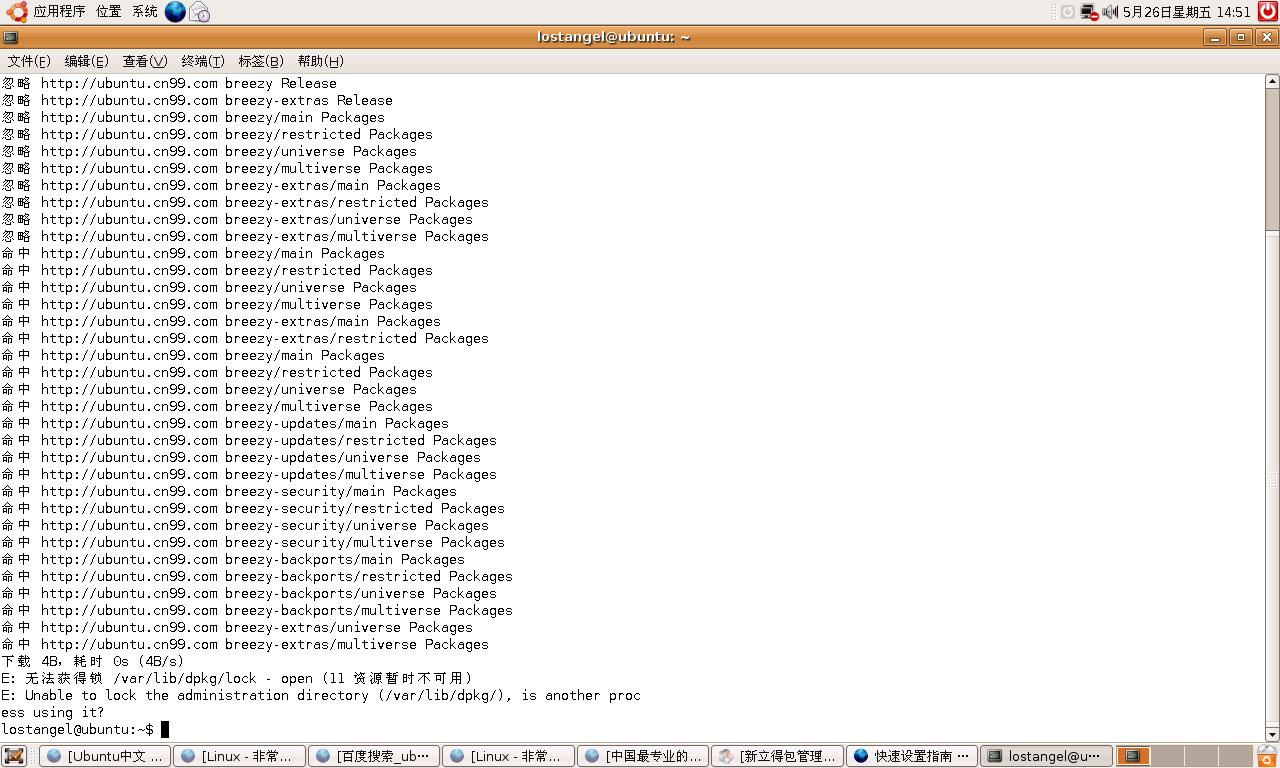Image resolution: width=1280 pixels, height=768 pixels.
Task: Maximize the terminal window
Action: tap(1241, 37)
